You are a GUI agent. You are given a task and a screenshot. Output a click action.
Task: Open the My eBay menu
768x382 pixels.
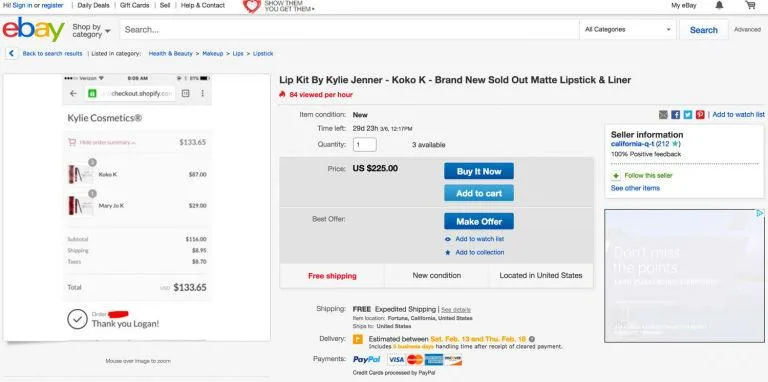click(x=683, y=5)
